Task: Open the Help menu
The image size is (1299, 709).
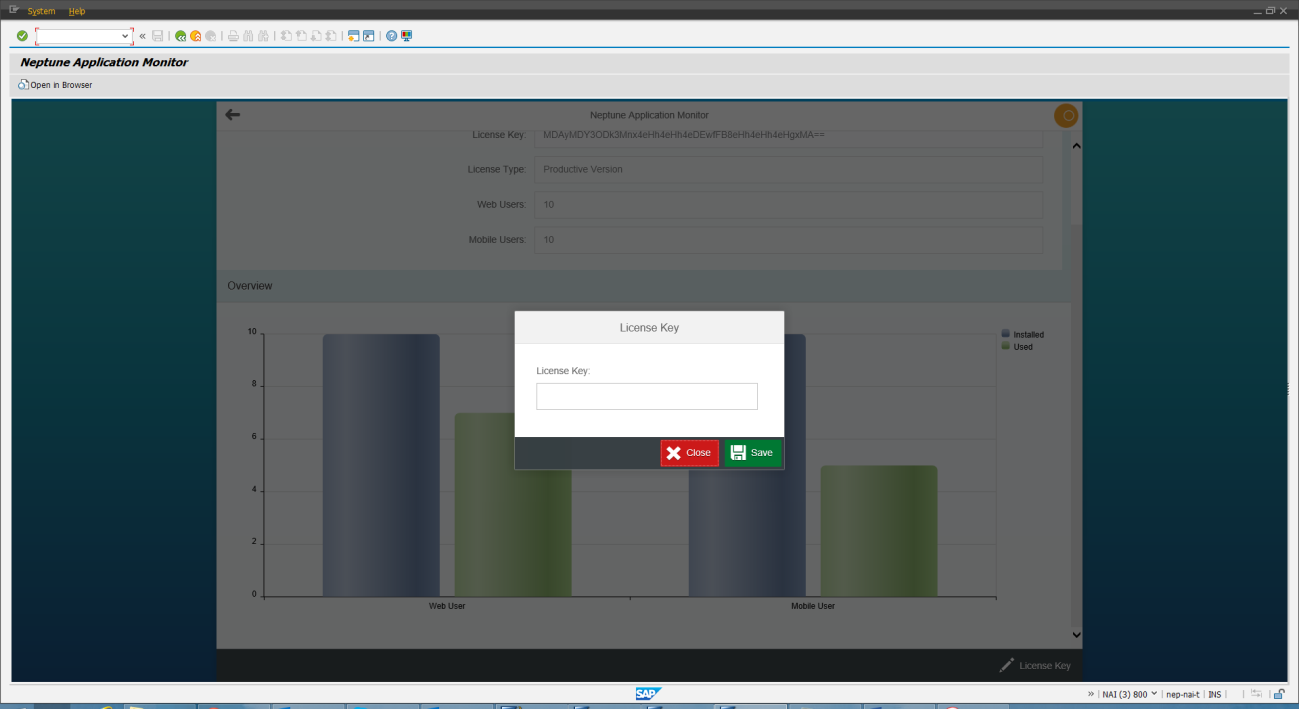Action: 77,11
